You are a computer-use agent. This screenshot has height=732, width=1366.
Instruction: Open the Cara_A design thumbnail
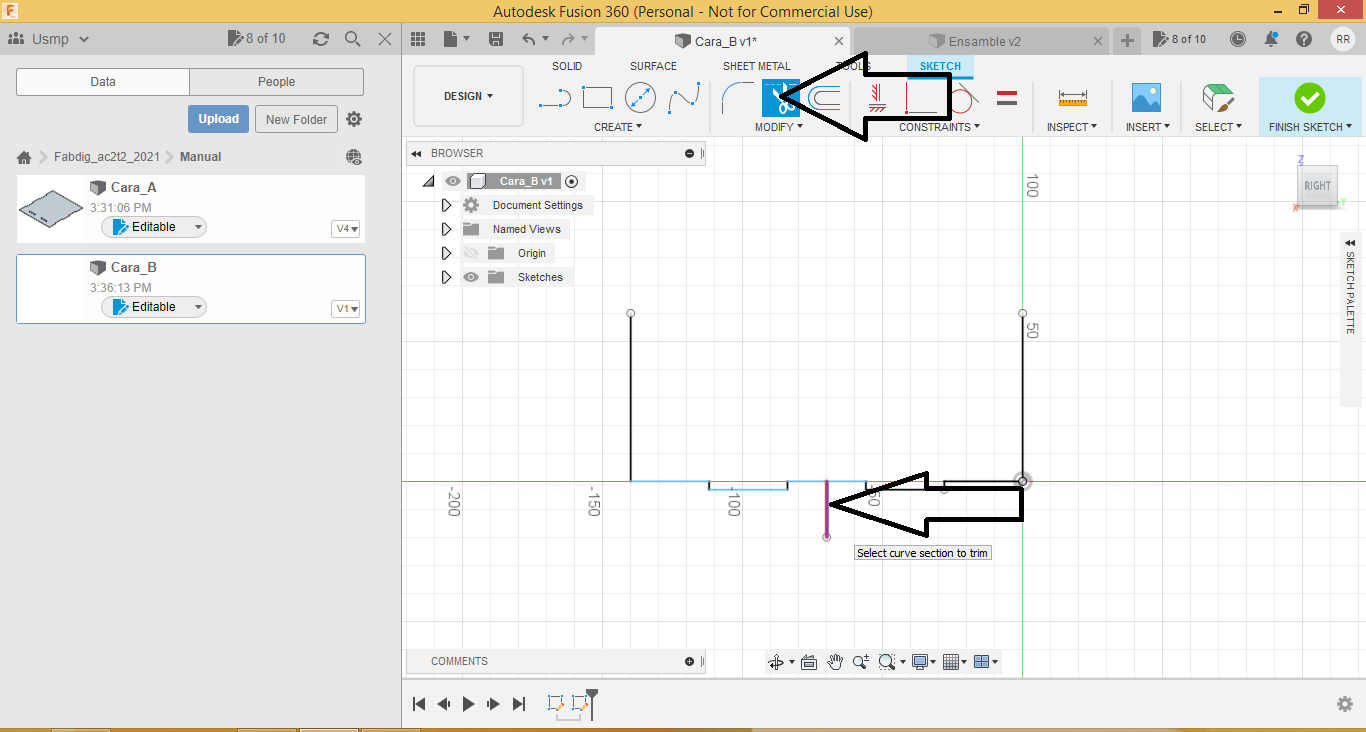coord(52,208)
